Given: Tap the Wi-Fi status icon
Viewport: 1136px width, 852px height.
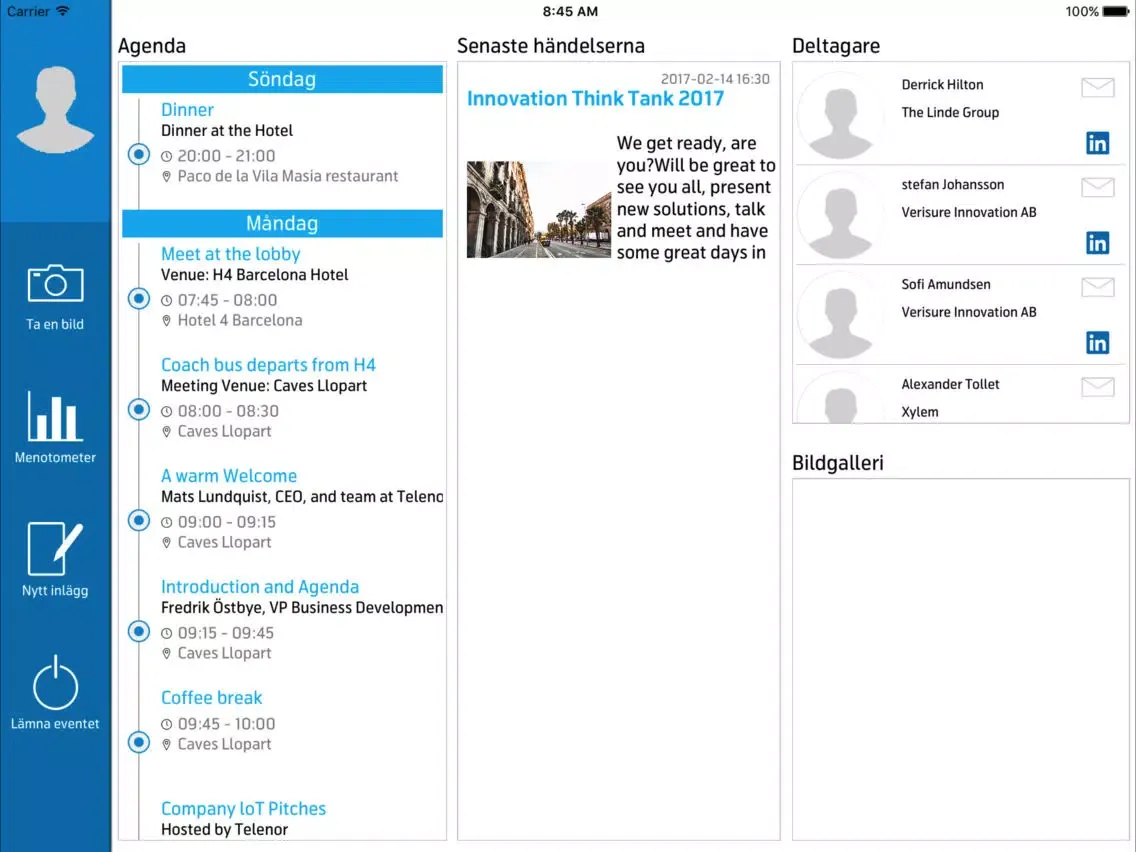Looking at the screenshot, I should (x=63, y=11).
